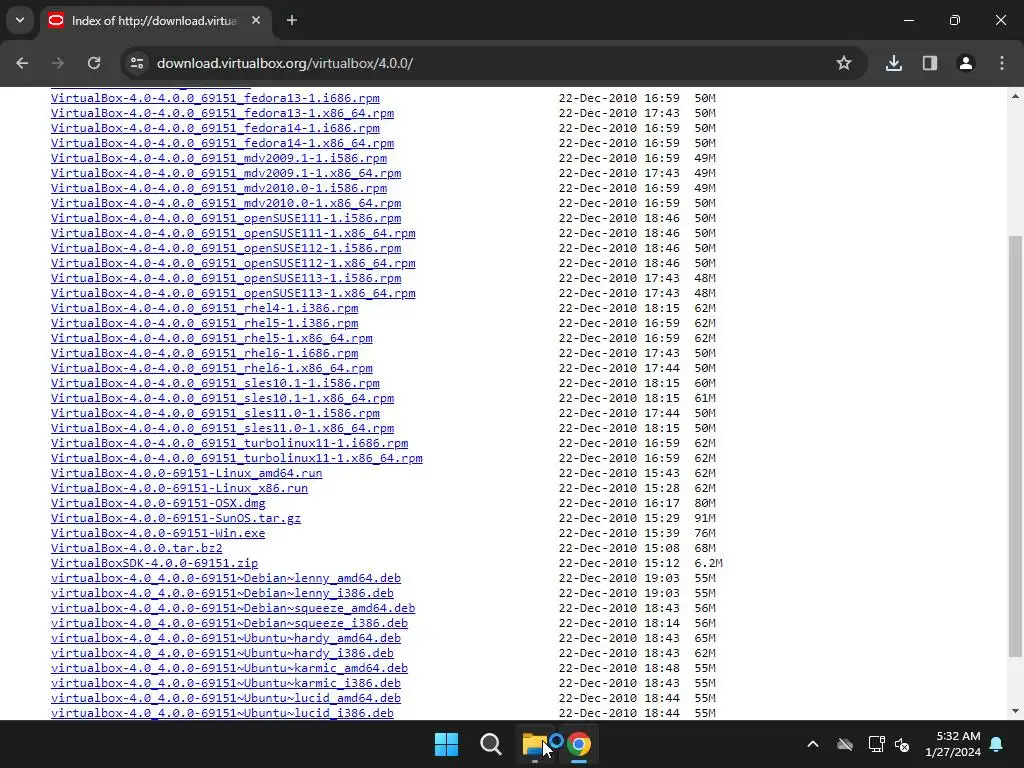Open rhel4-1.i386.rpm link
The image size is (1024, 768).
tap(204, 308)
